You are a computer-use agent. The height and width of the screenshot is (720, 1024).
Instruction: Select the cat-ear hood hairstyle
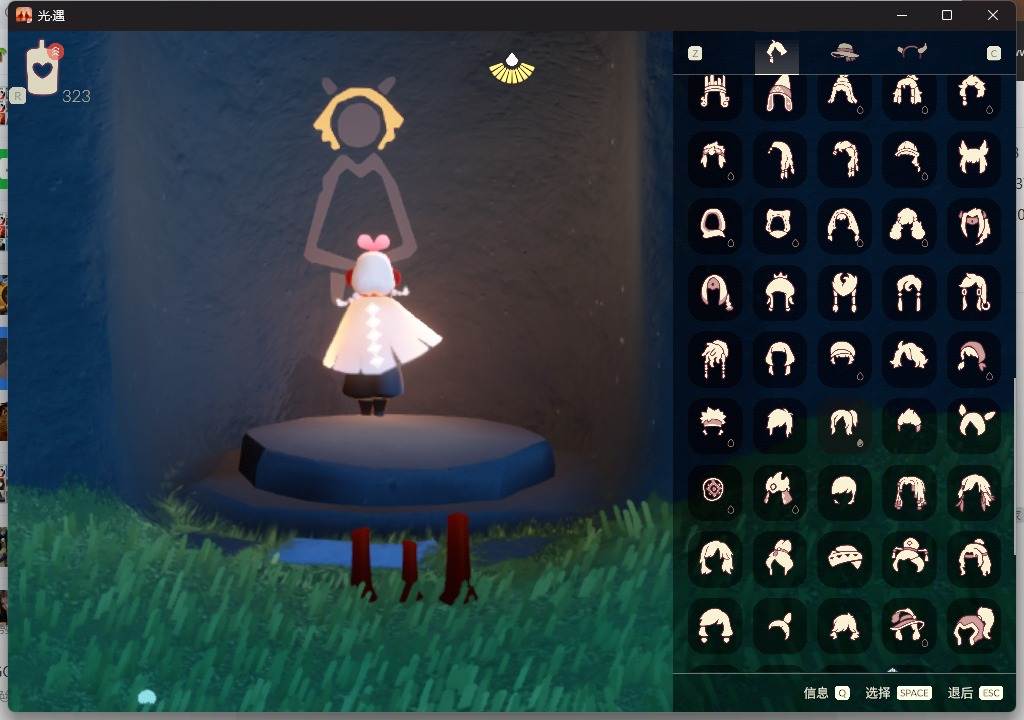pos(779,225)
